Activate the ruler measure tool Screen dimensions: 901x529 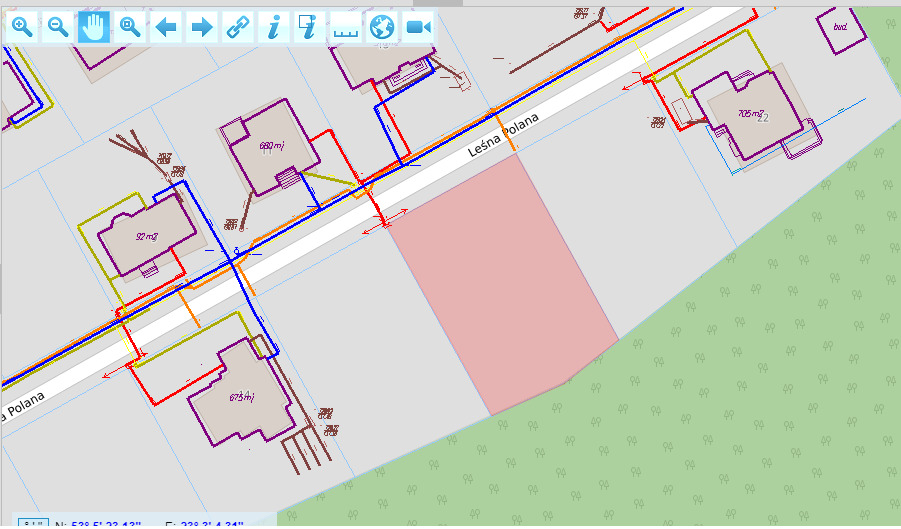click(x=345, y=27)
